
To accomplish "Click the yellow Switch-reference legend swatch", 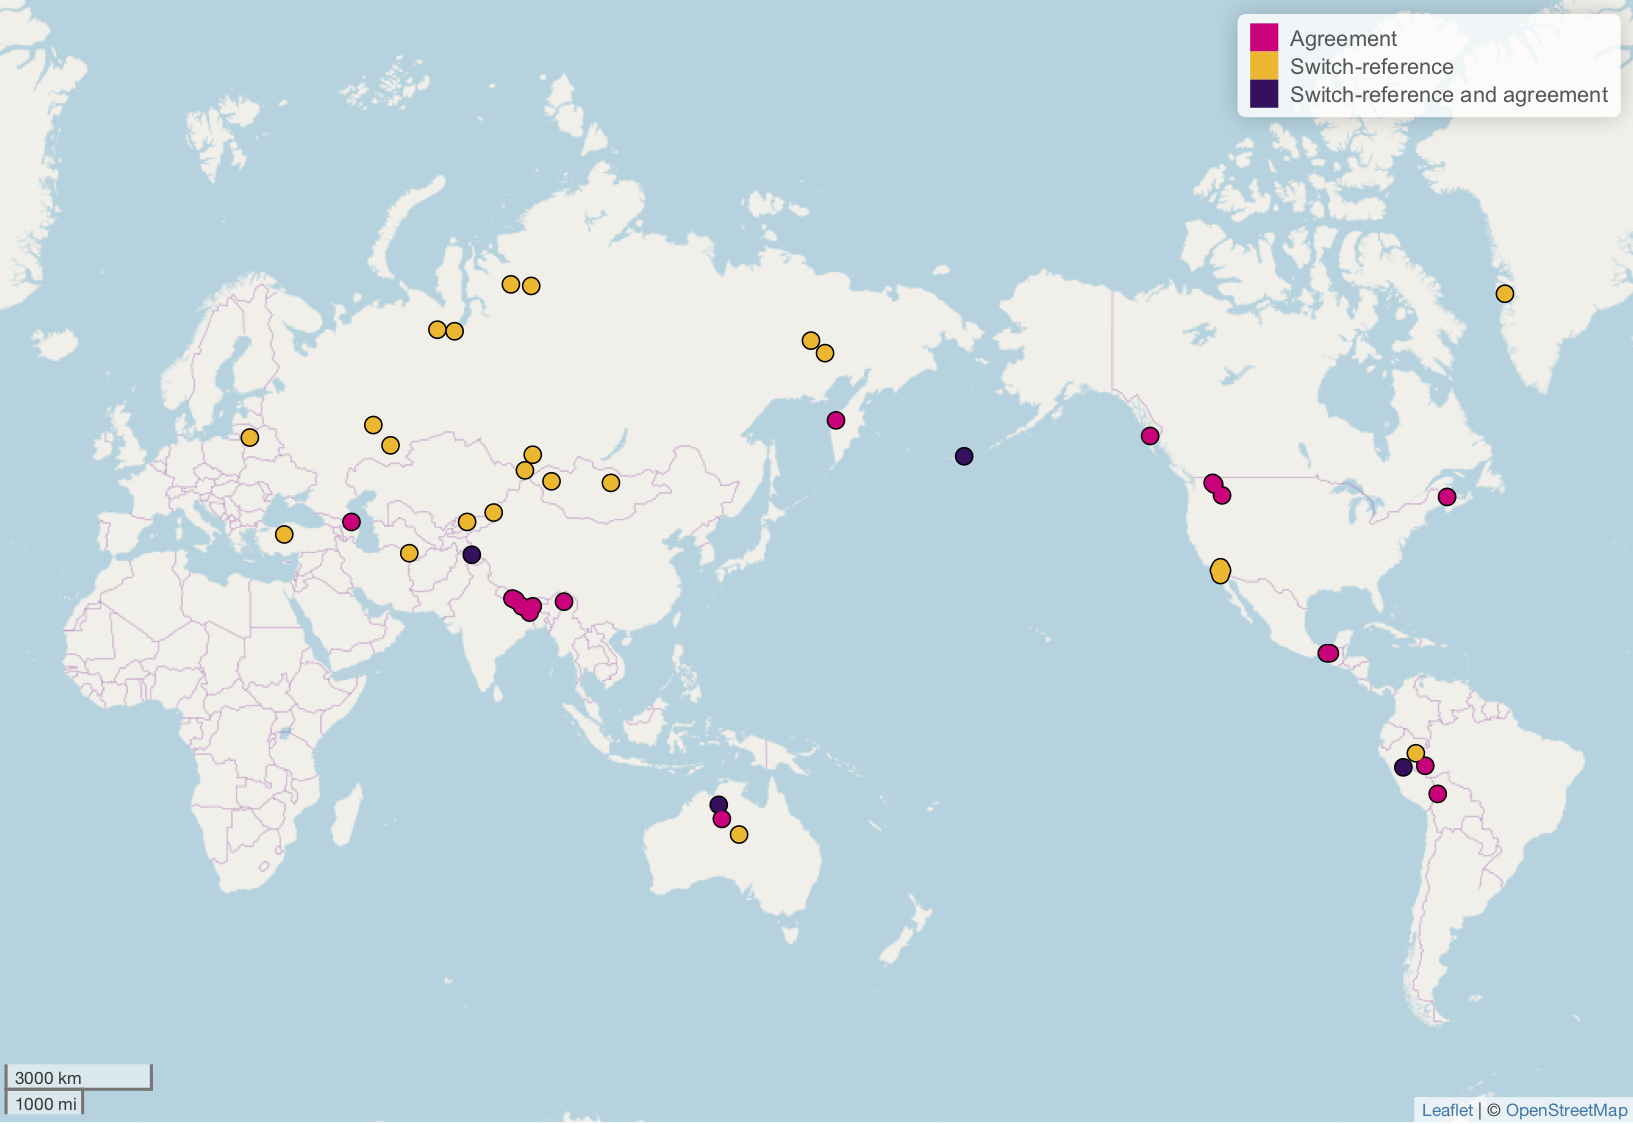I will [1264, 66].
